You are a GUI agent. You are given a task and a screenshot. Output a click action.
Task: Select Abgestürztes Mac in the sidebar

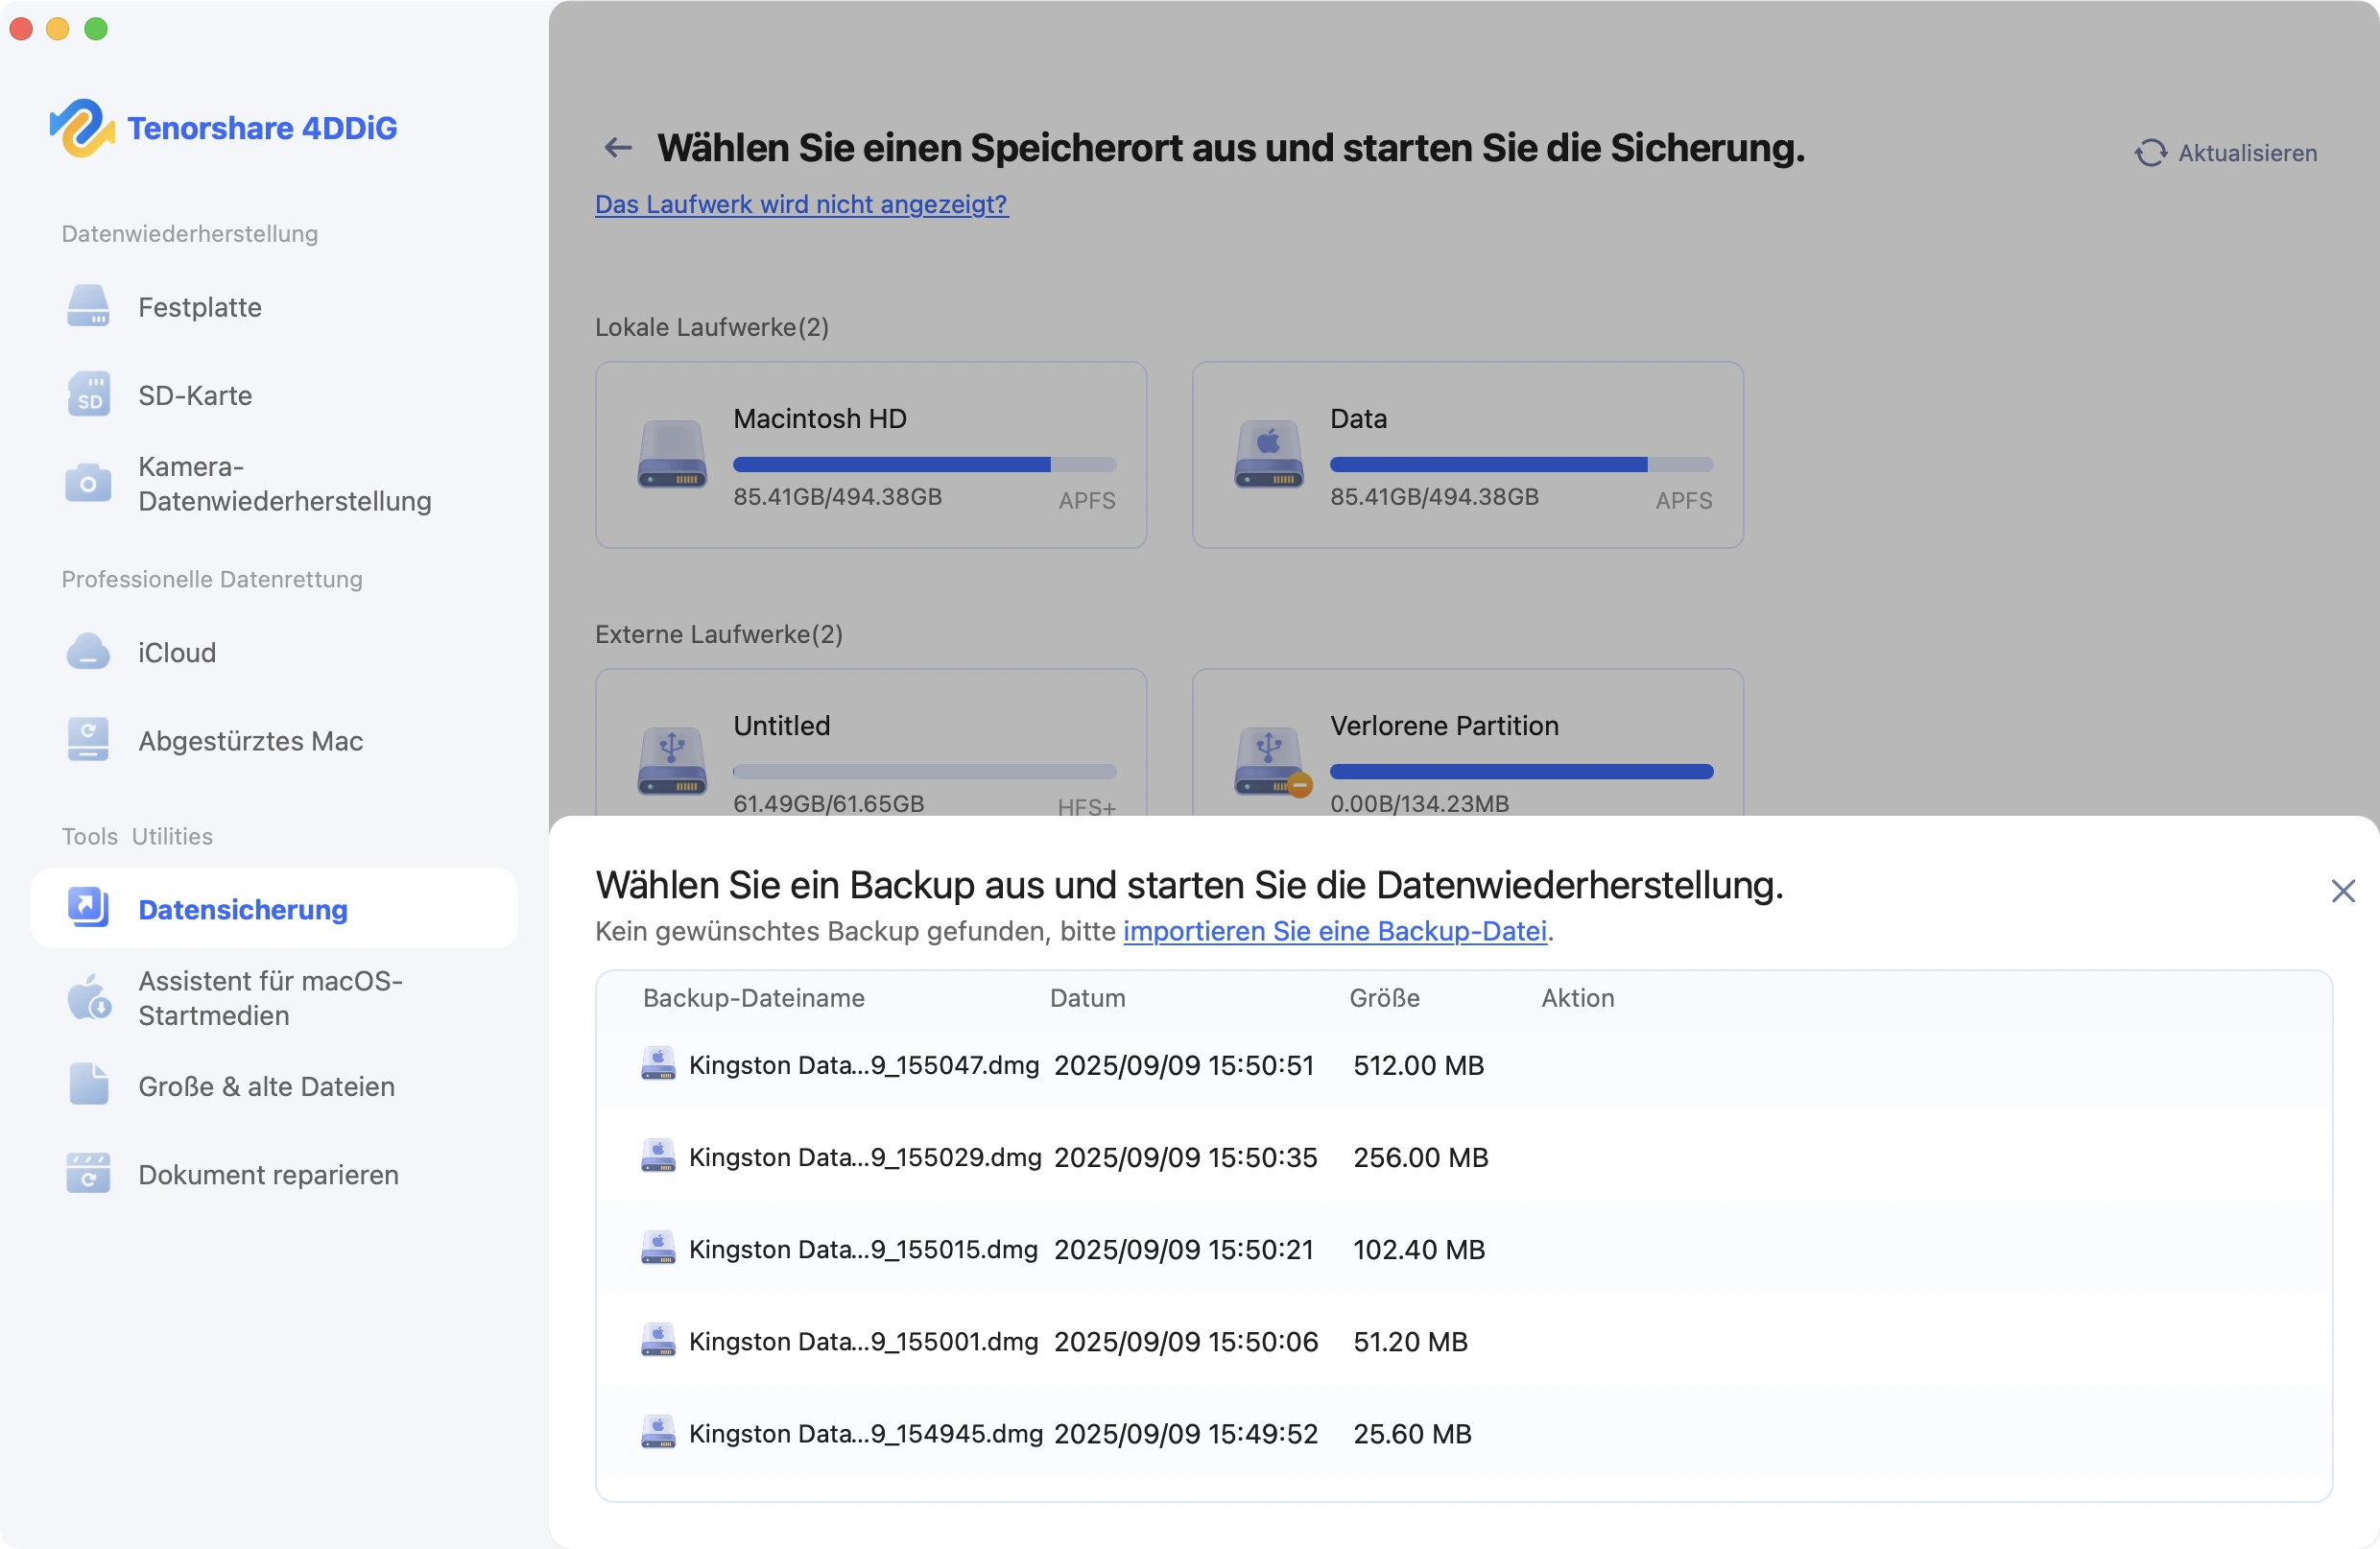coord(274,740)
